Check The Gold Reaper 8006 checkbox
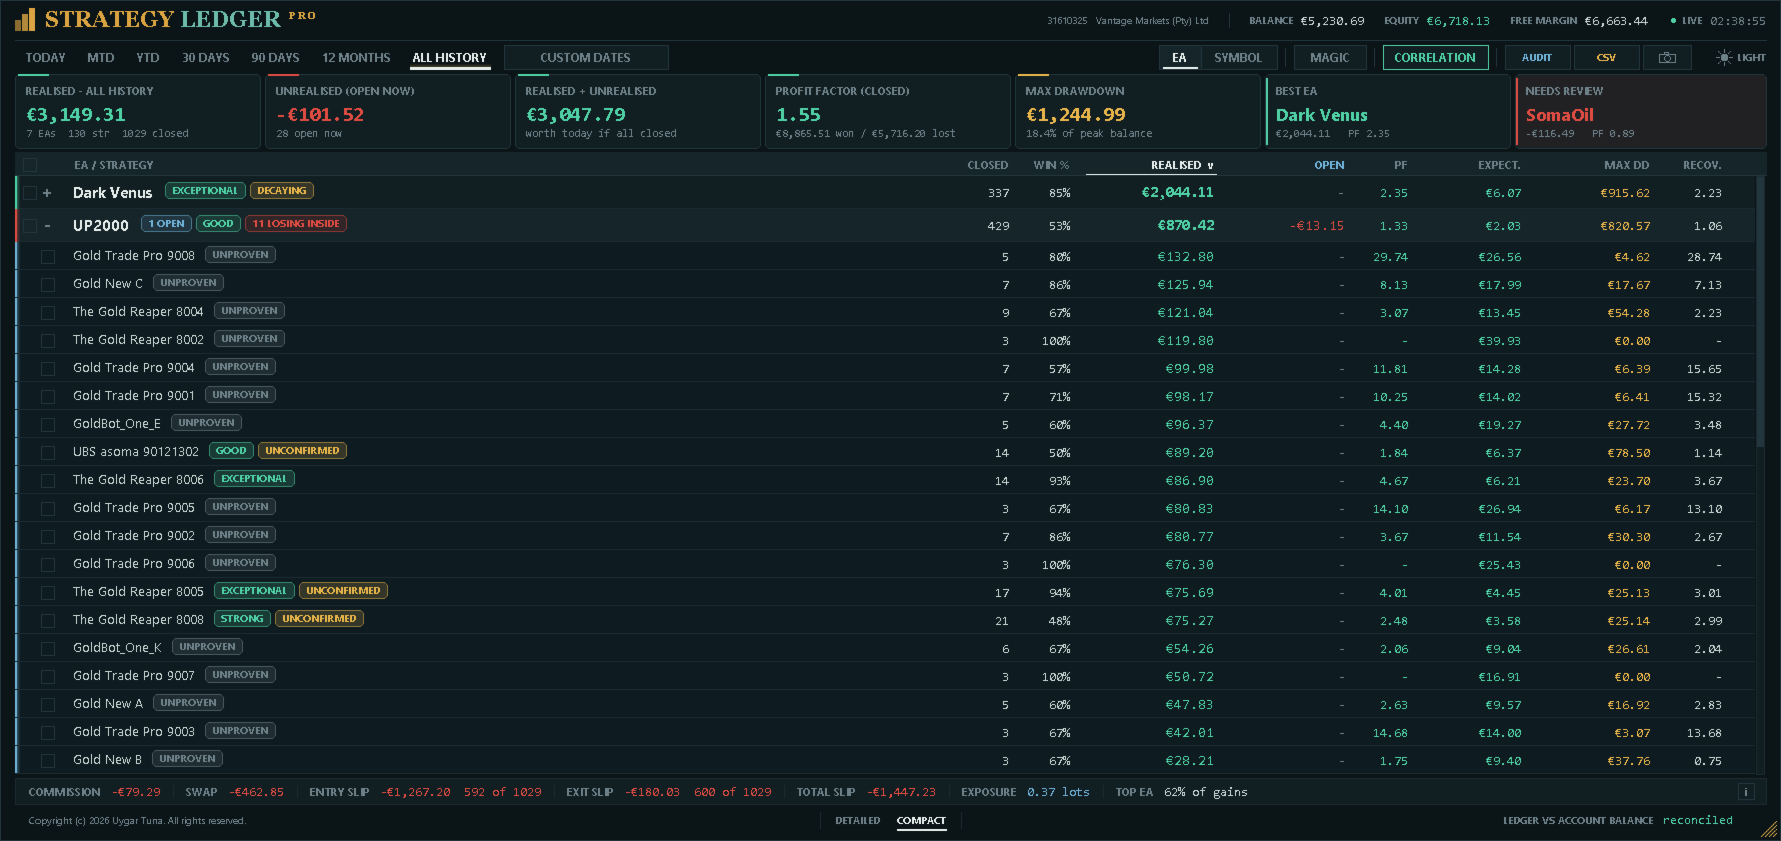 pos(48,481)
